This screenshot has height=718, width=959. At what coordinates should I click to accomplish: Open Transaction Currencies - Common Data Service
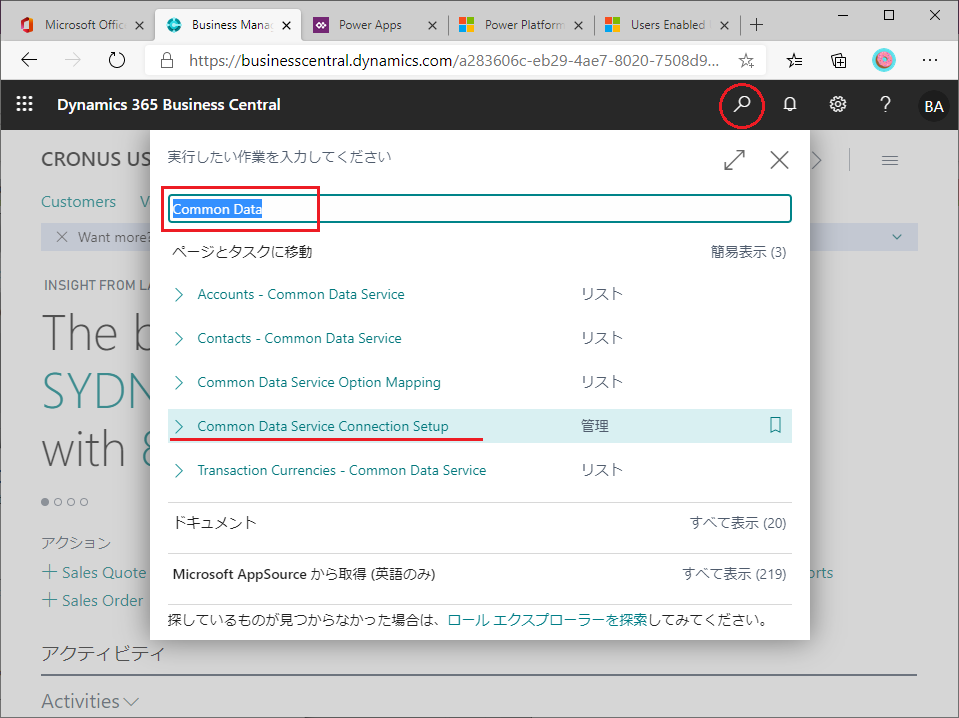tap(341, 470)
